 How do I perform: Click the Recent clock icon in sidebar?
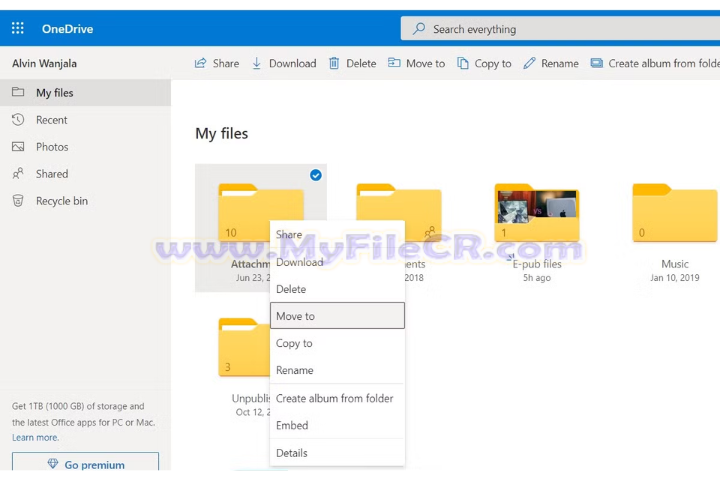pos(18,120)
